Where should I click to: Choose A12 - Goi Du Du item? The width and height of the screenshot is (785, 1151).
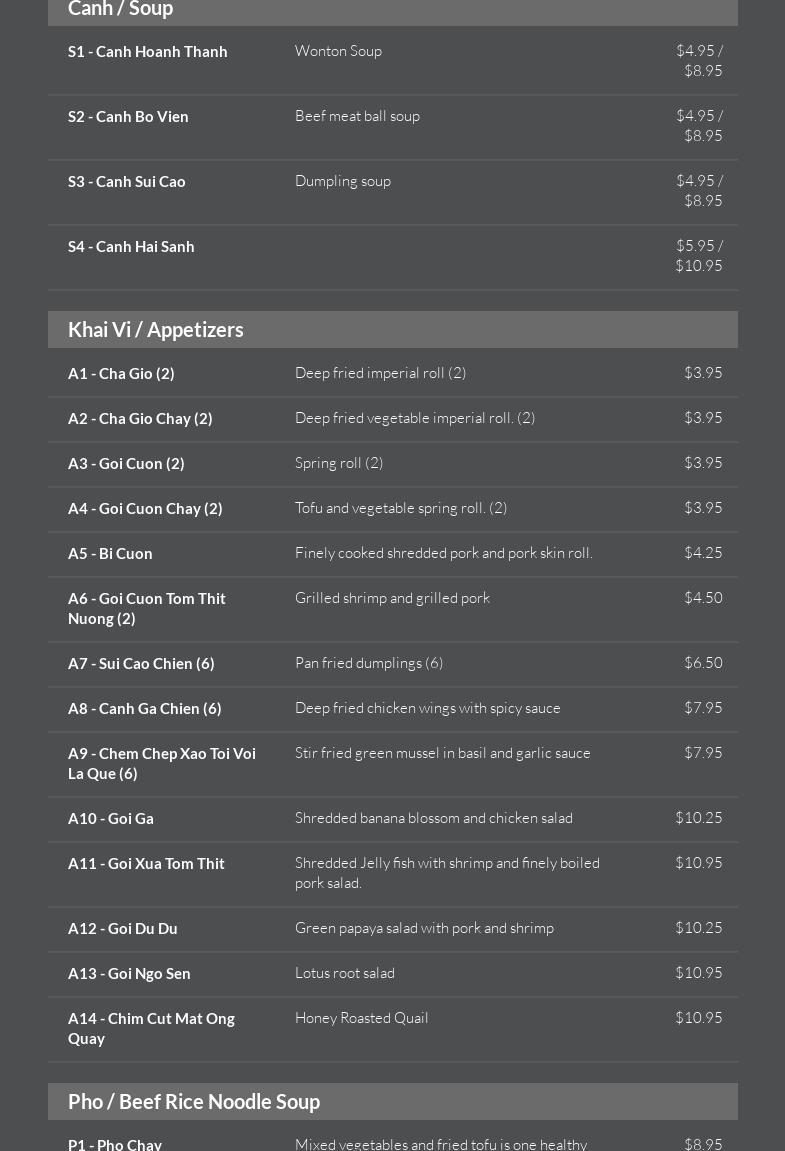[123, 929]
